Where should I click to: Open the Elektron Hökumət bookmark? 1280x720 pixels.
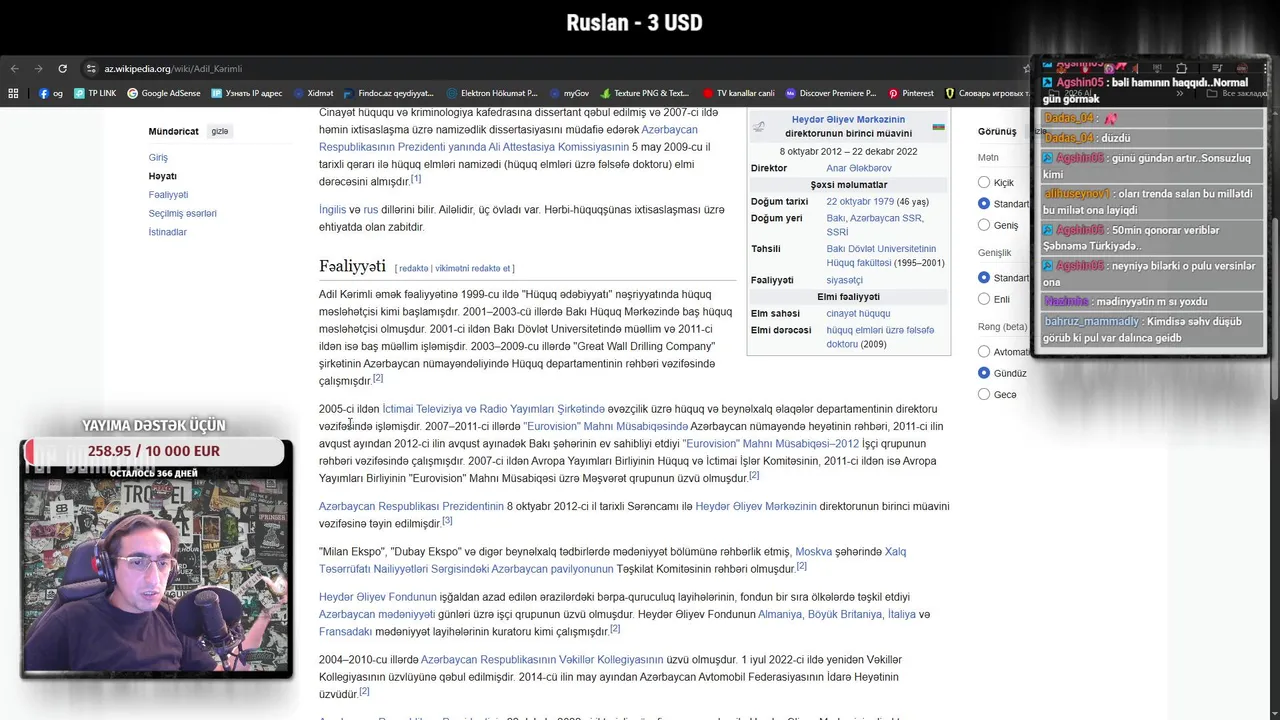pyautogui.click(x=493, y=93)
